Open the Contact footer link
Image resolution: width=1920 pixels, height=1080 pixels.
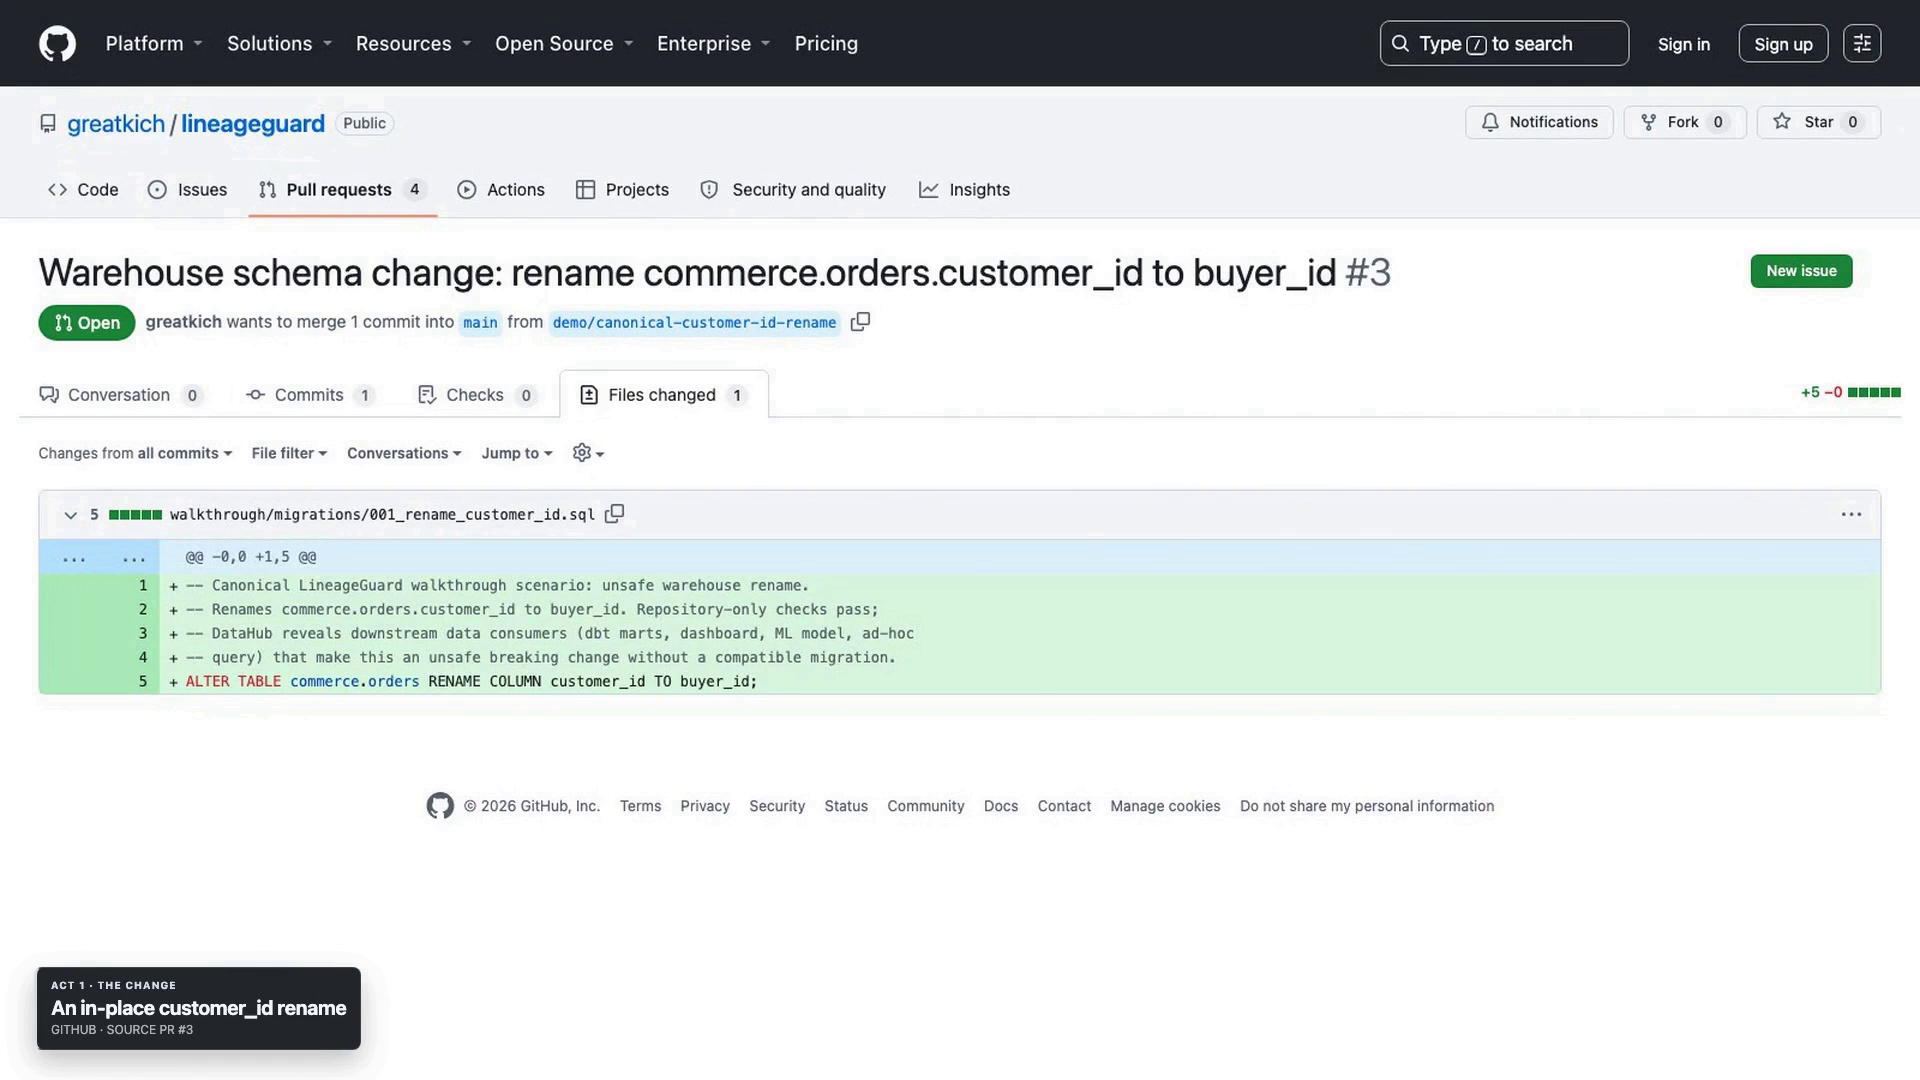point(1064,806)
